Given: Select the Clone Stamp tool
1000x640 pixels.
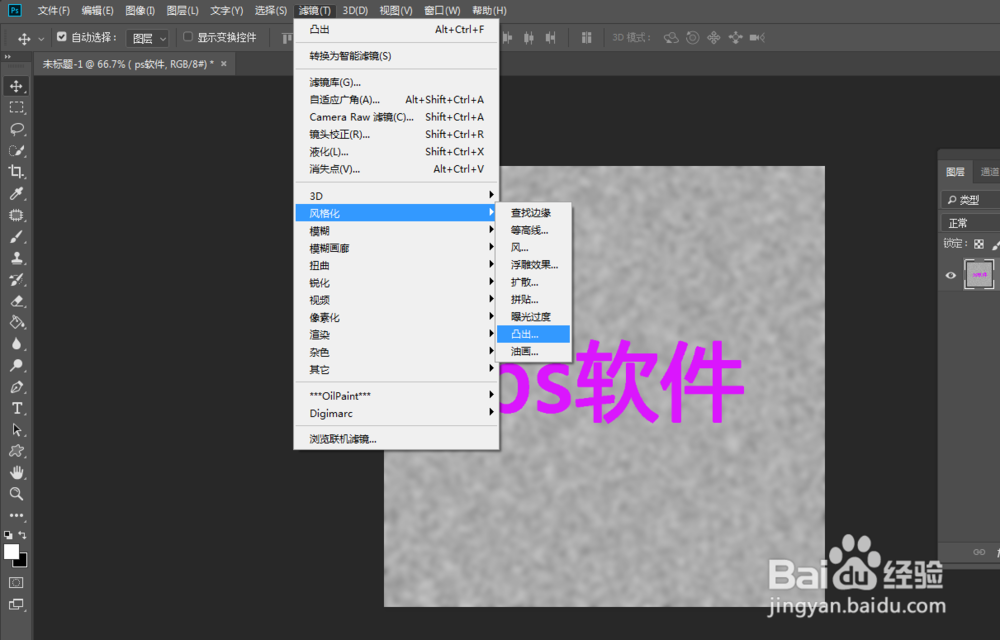Looking at the screenshot, I should (x=17, y=258).
